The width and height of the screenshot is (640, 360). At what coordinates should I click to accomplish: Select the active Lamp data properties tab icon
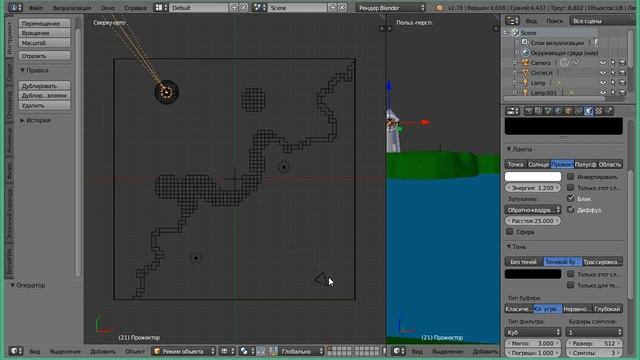tap(588, 111)
